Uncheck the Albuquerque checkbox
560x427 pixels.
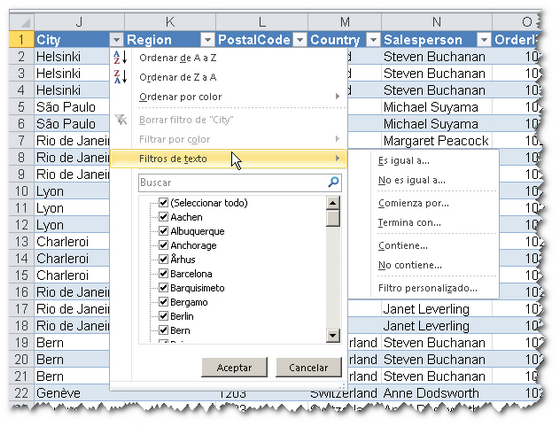pyautogui.click(x=163, y=231)
